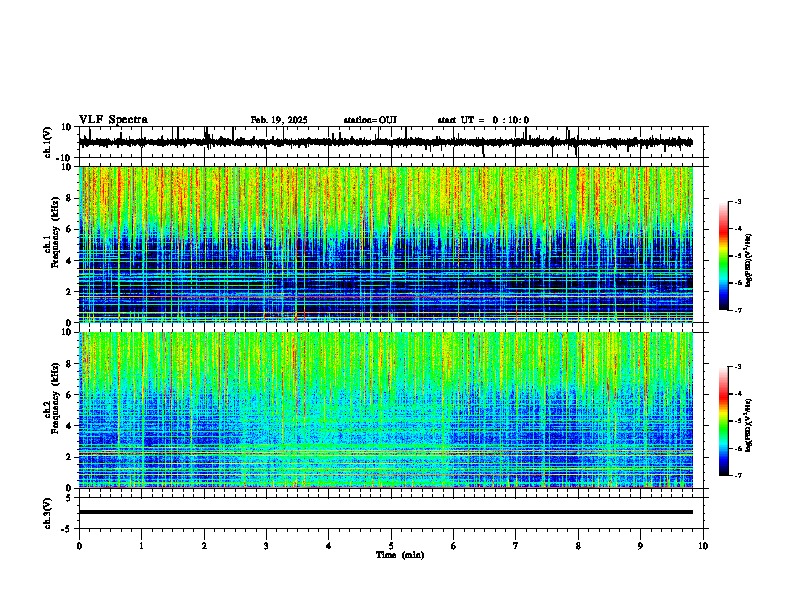Click the ch.1 colorbar log(PSD) label

pos(749,260)
